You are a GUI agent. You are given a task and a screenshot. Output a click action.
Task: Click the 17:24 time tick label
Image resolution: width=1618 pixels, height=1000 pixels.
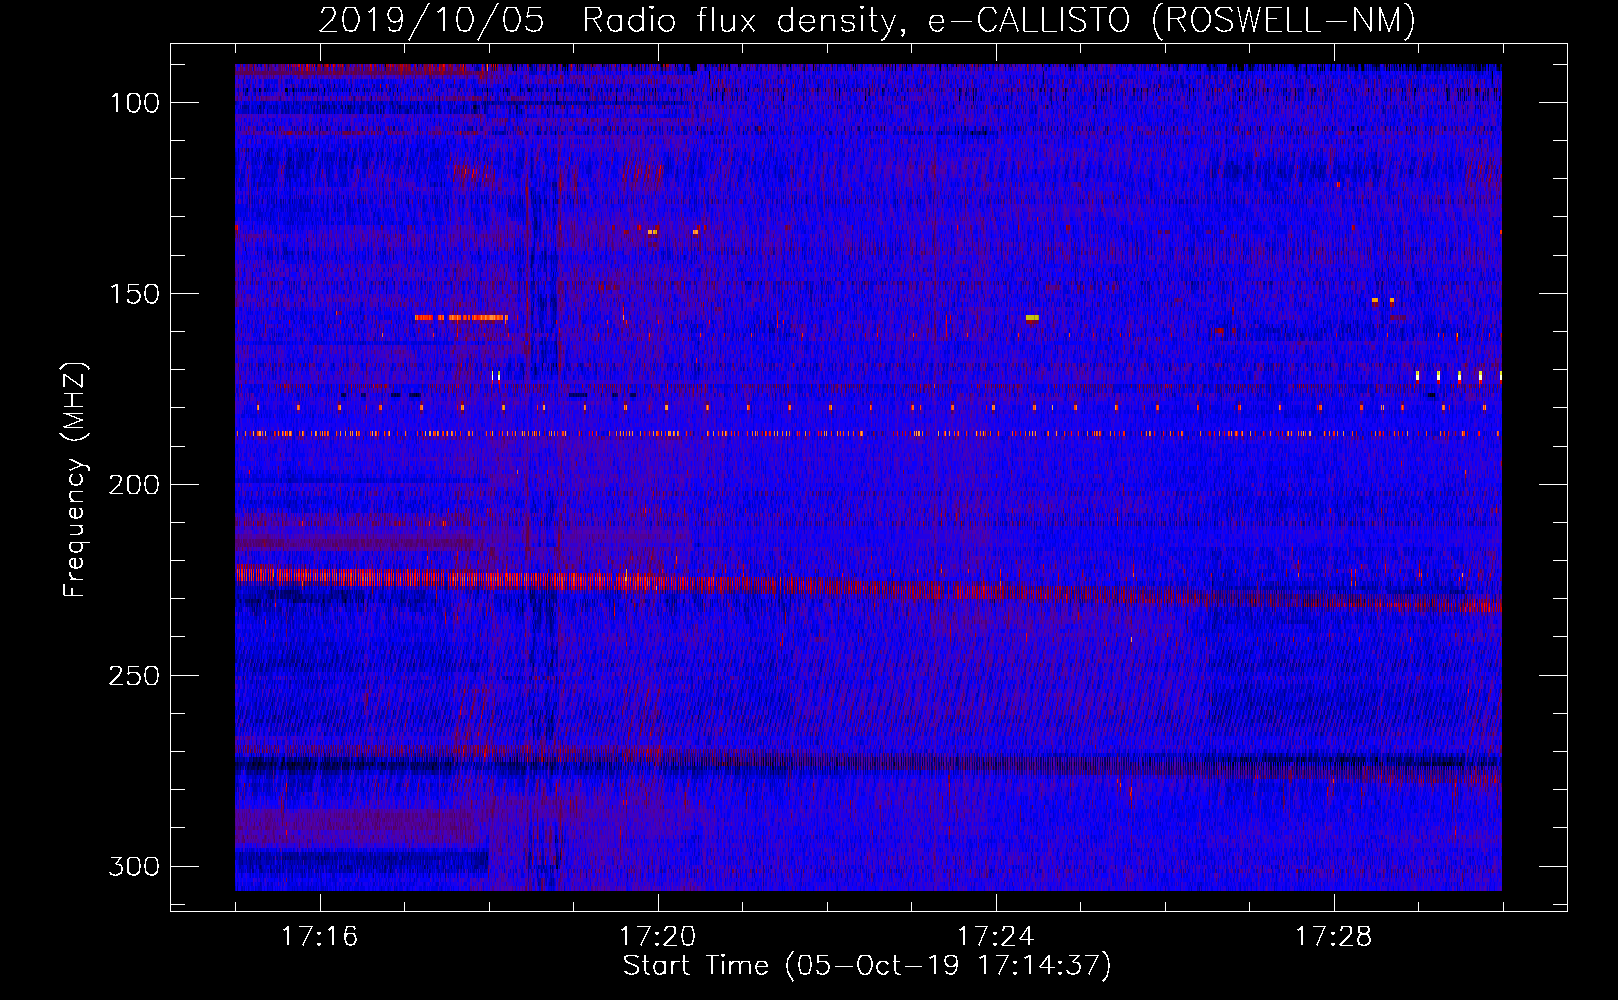[995, 937]
